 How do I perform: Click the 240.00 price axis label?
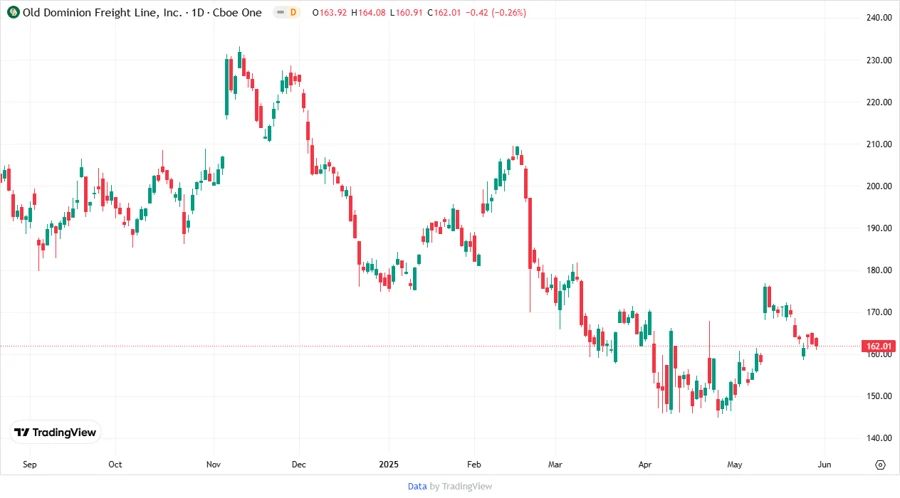[879, 18]
